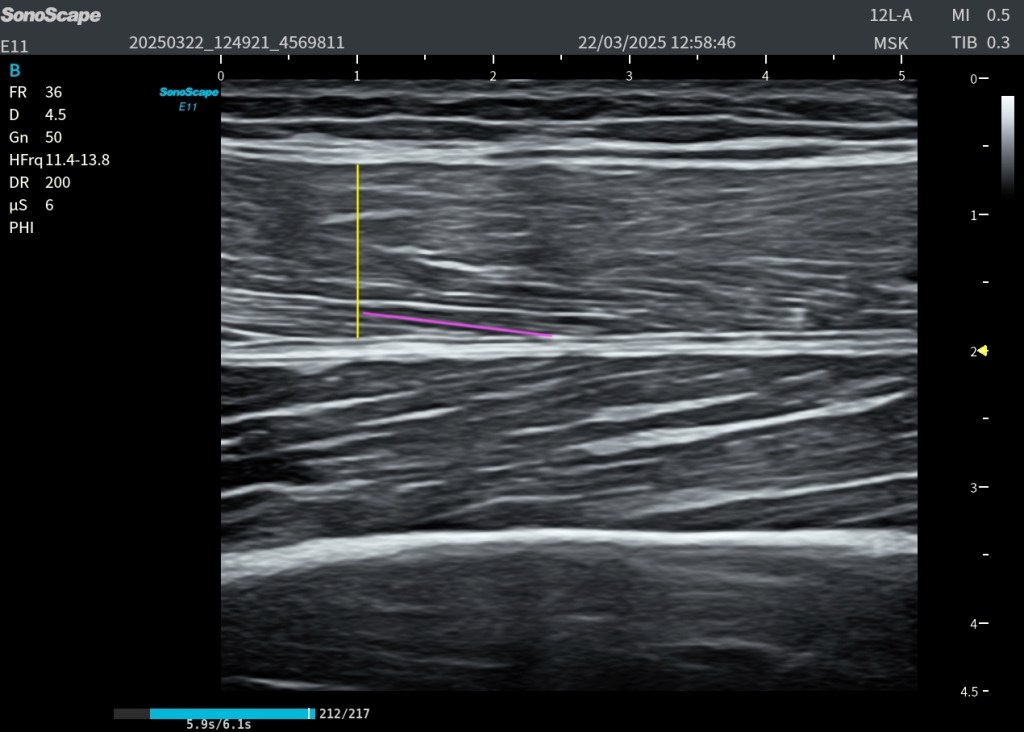Open the MSK exam preset label

pyautogui.click(x=891, y=43)
